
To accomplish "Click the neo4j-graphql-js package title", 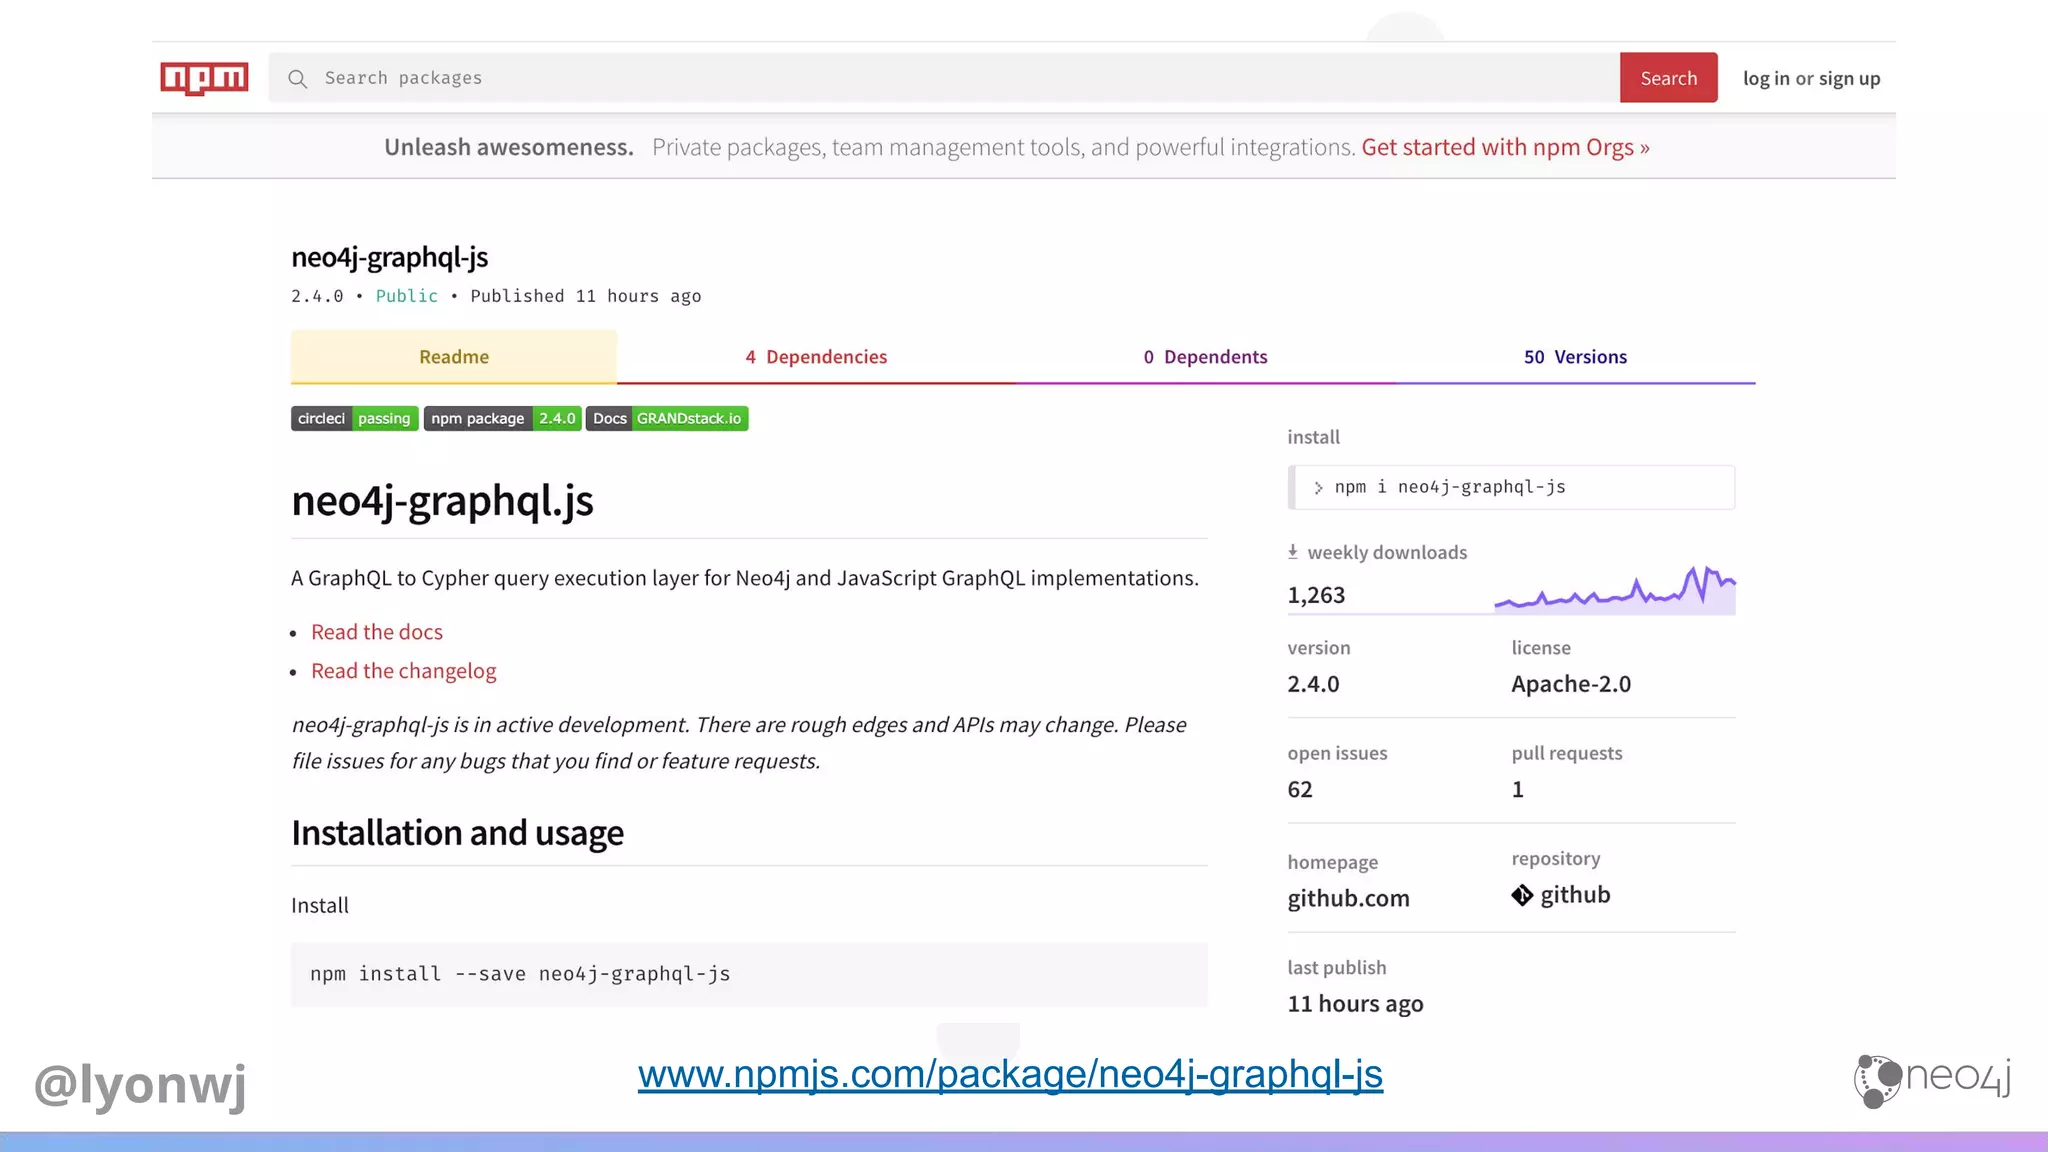I will pyautogui.click(x=390, y=257).
